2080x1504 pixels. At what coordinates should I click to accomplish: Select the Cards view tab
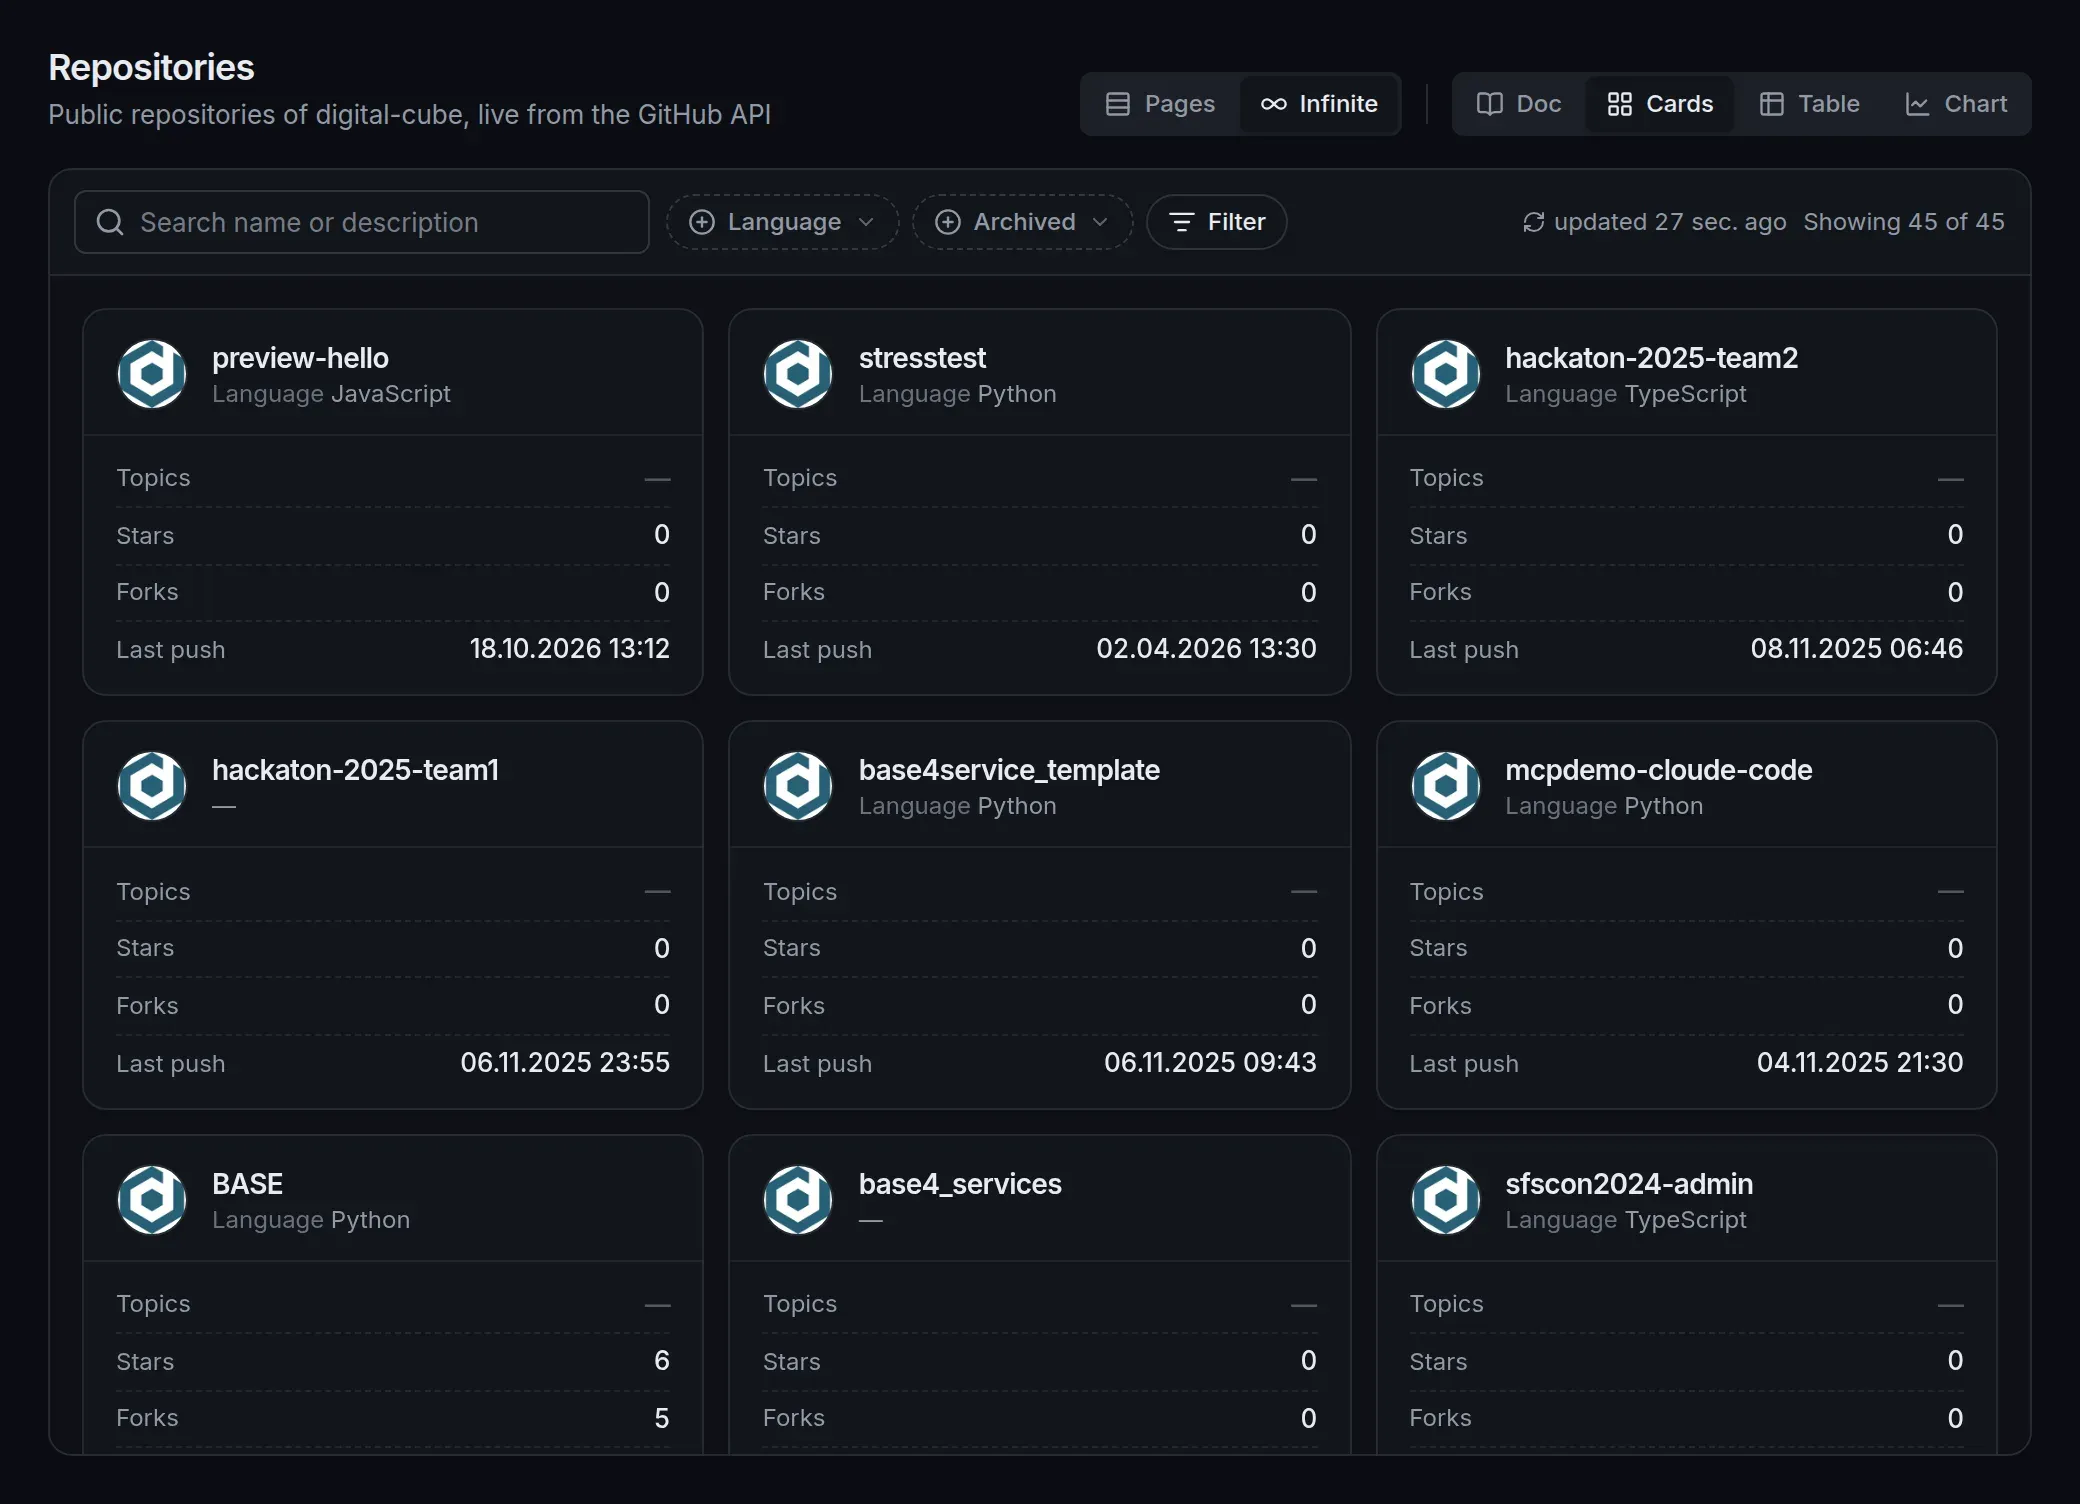pos(1660,104)
